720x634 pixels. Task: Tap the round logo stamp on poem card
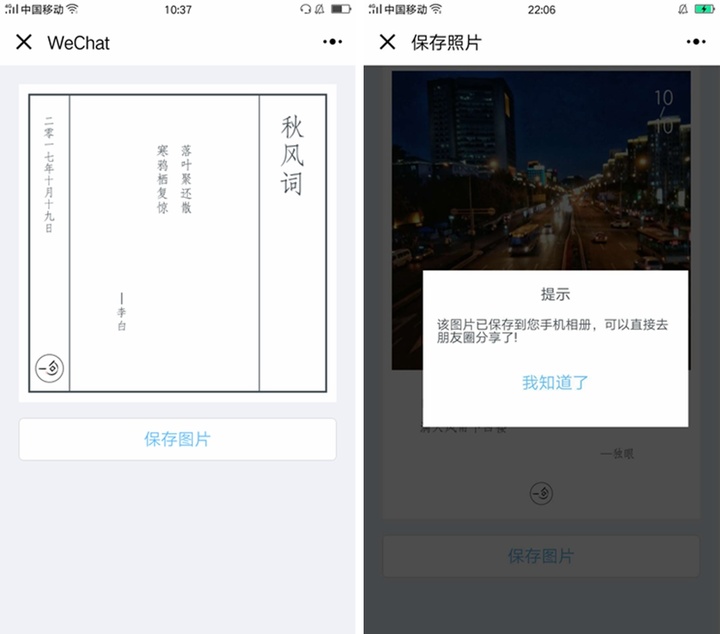[x=50, y=368]
